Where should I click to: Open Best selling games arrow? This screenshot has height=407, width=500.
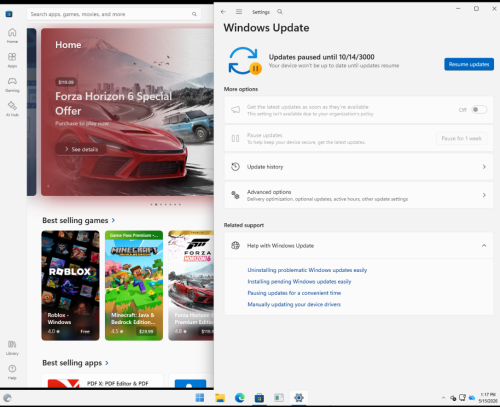coord(113,220)
